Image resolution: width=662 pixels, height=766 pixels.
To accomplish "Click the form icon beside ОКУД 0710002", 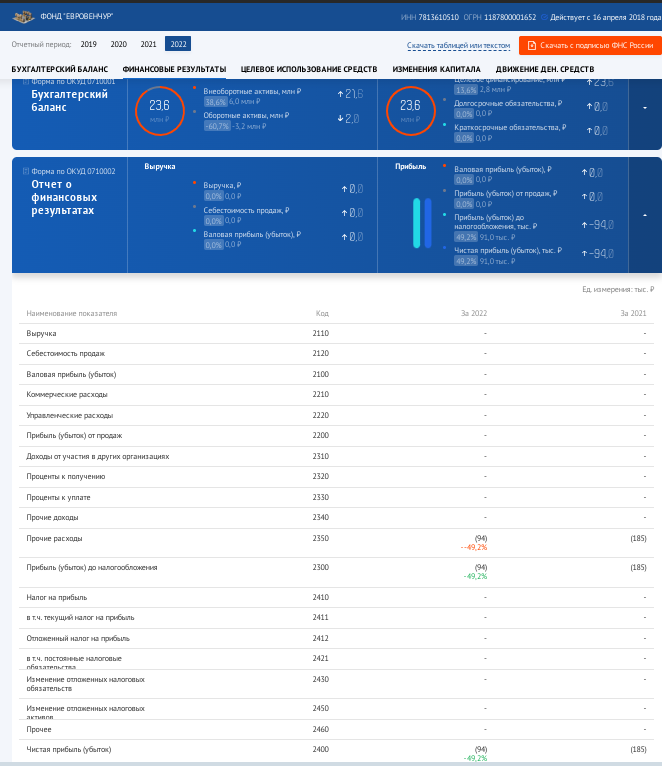I will 25,171.
